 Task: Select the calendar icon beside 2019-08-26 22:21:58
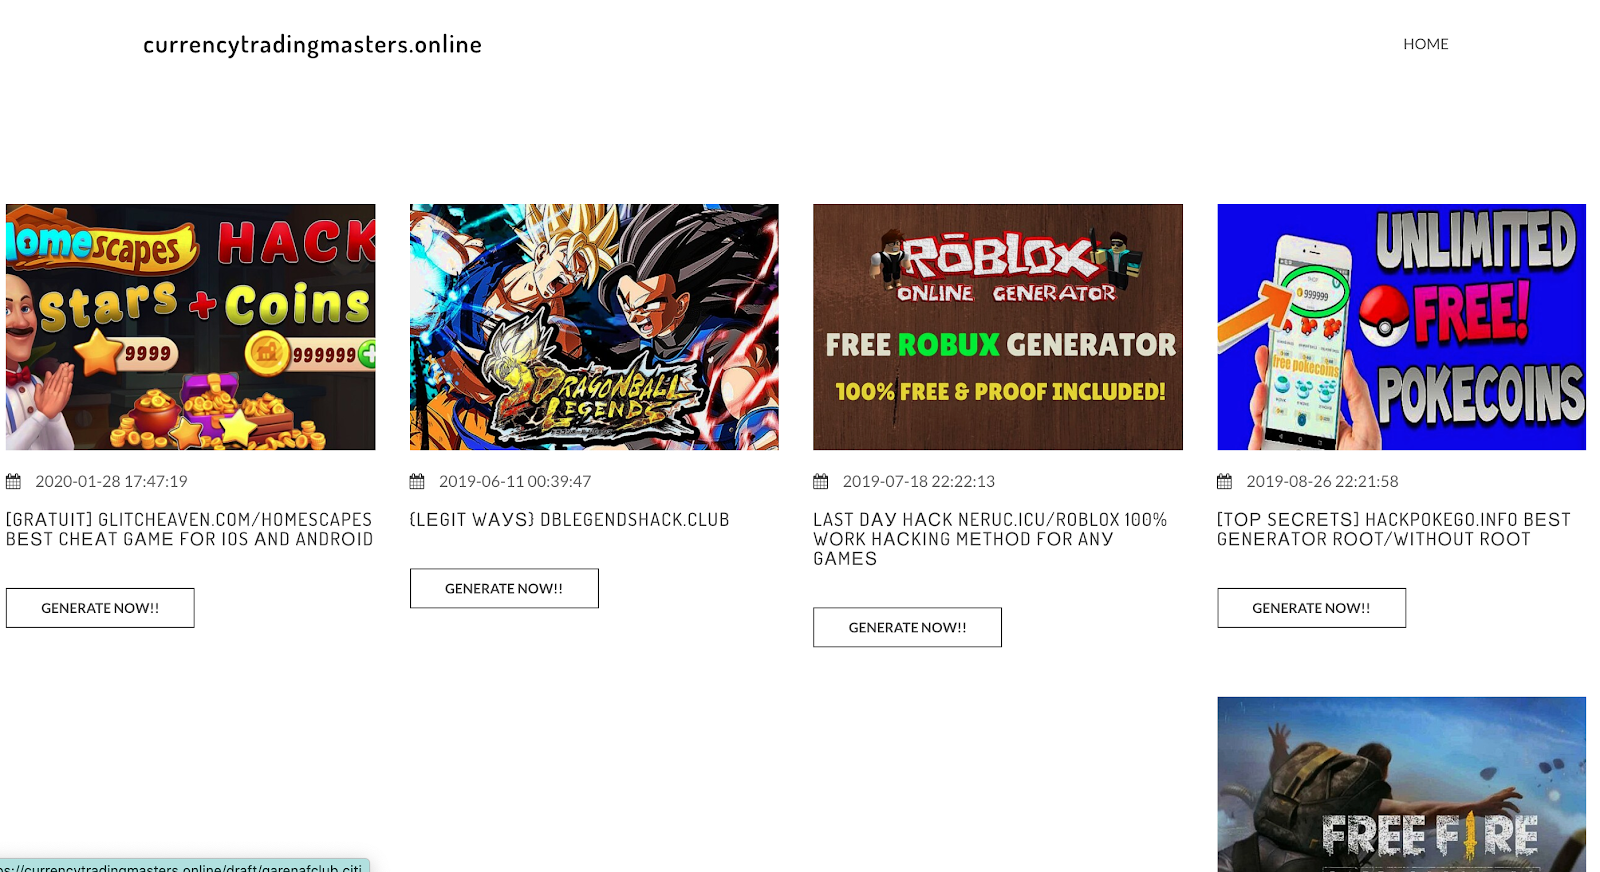pos(1224,482)
